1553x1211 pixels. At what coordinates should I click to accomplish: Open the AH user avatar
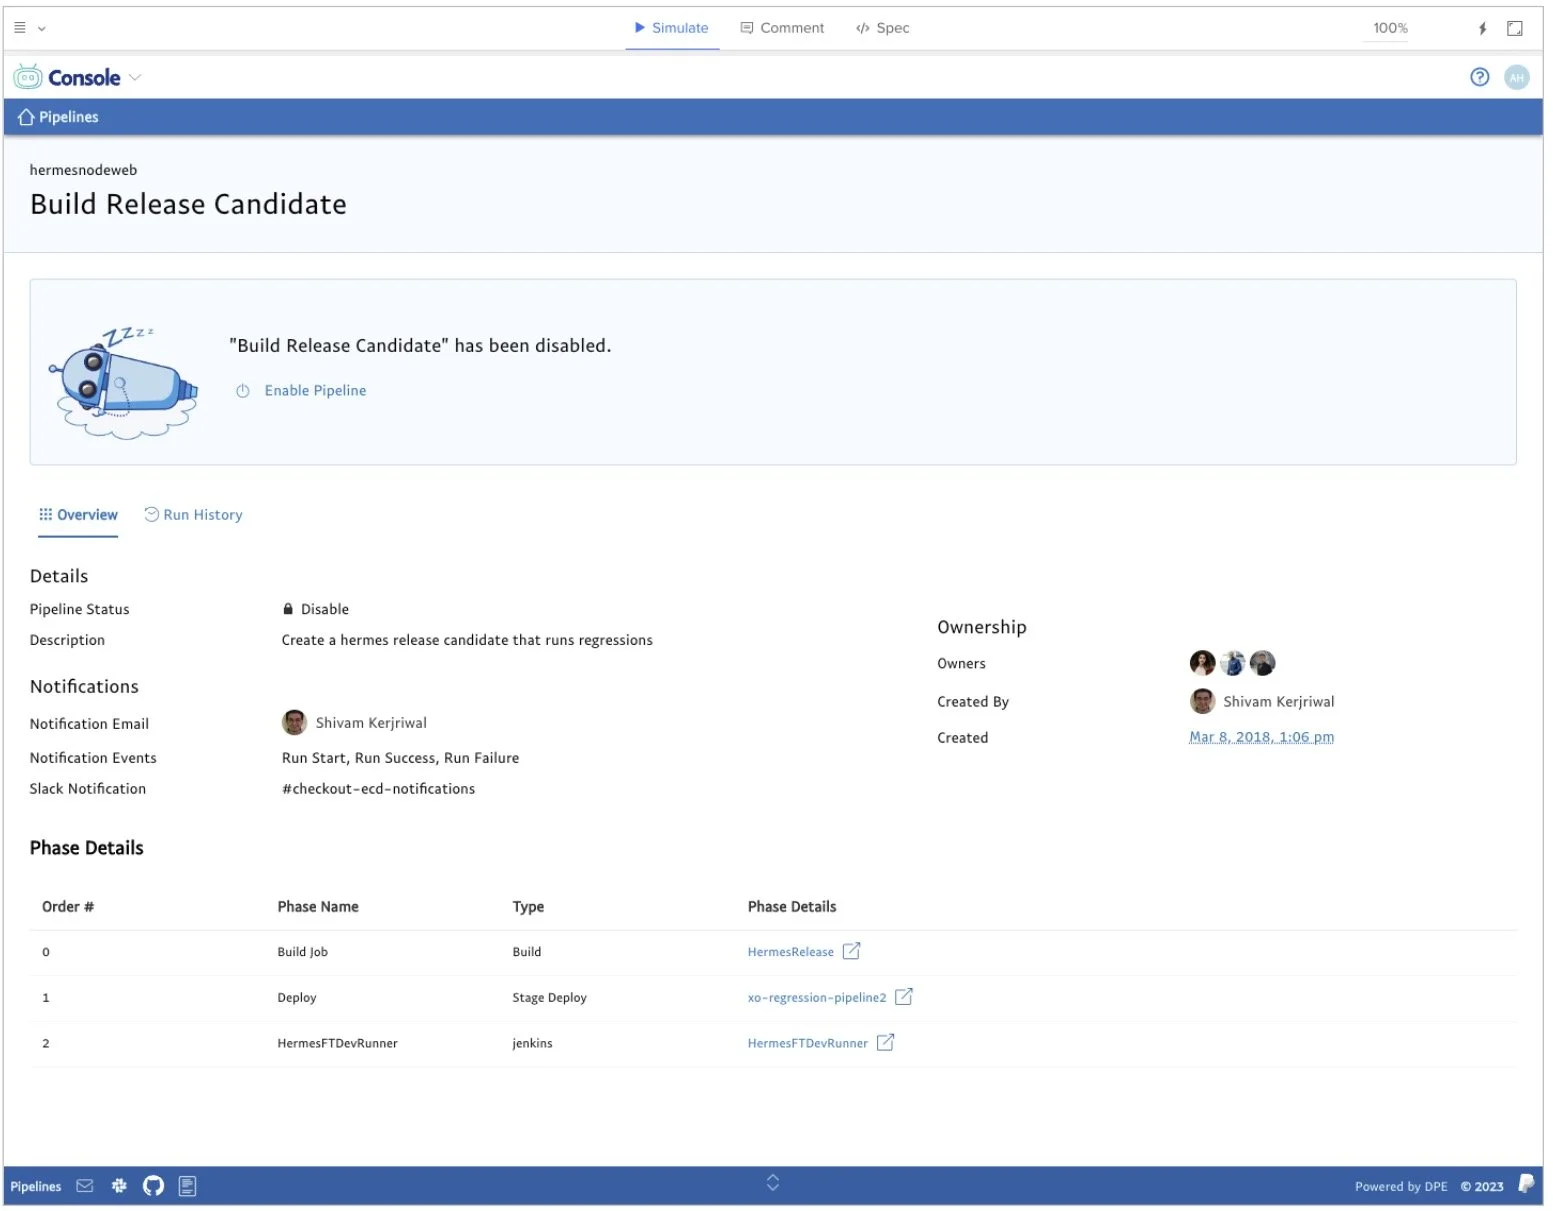pyautogui.click(x=1518, y=77)
